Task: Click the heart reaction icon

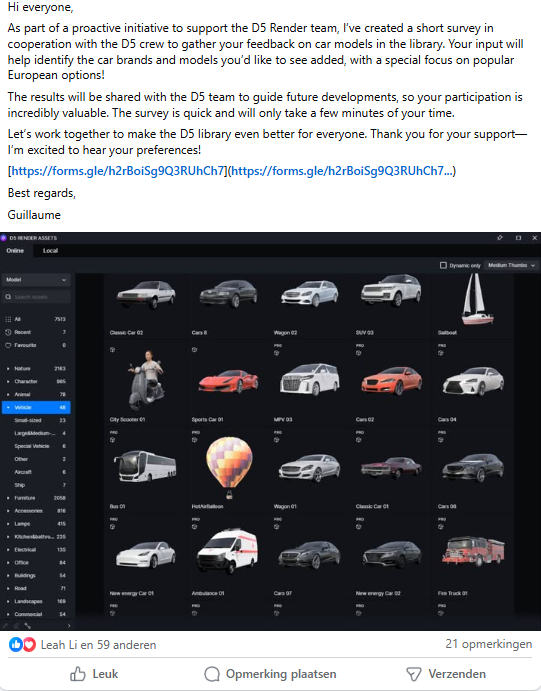Action: click(29, 645)
